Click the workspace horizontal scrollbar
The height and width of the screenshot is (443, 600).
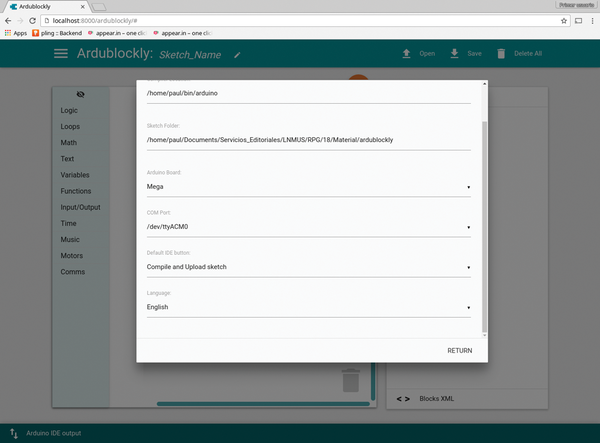coord(263,404)
